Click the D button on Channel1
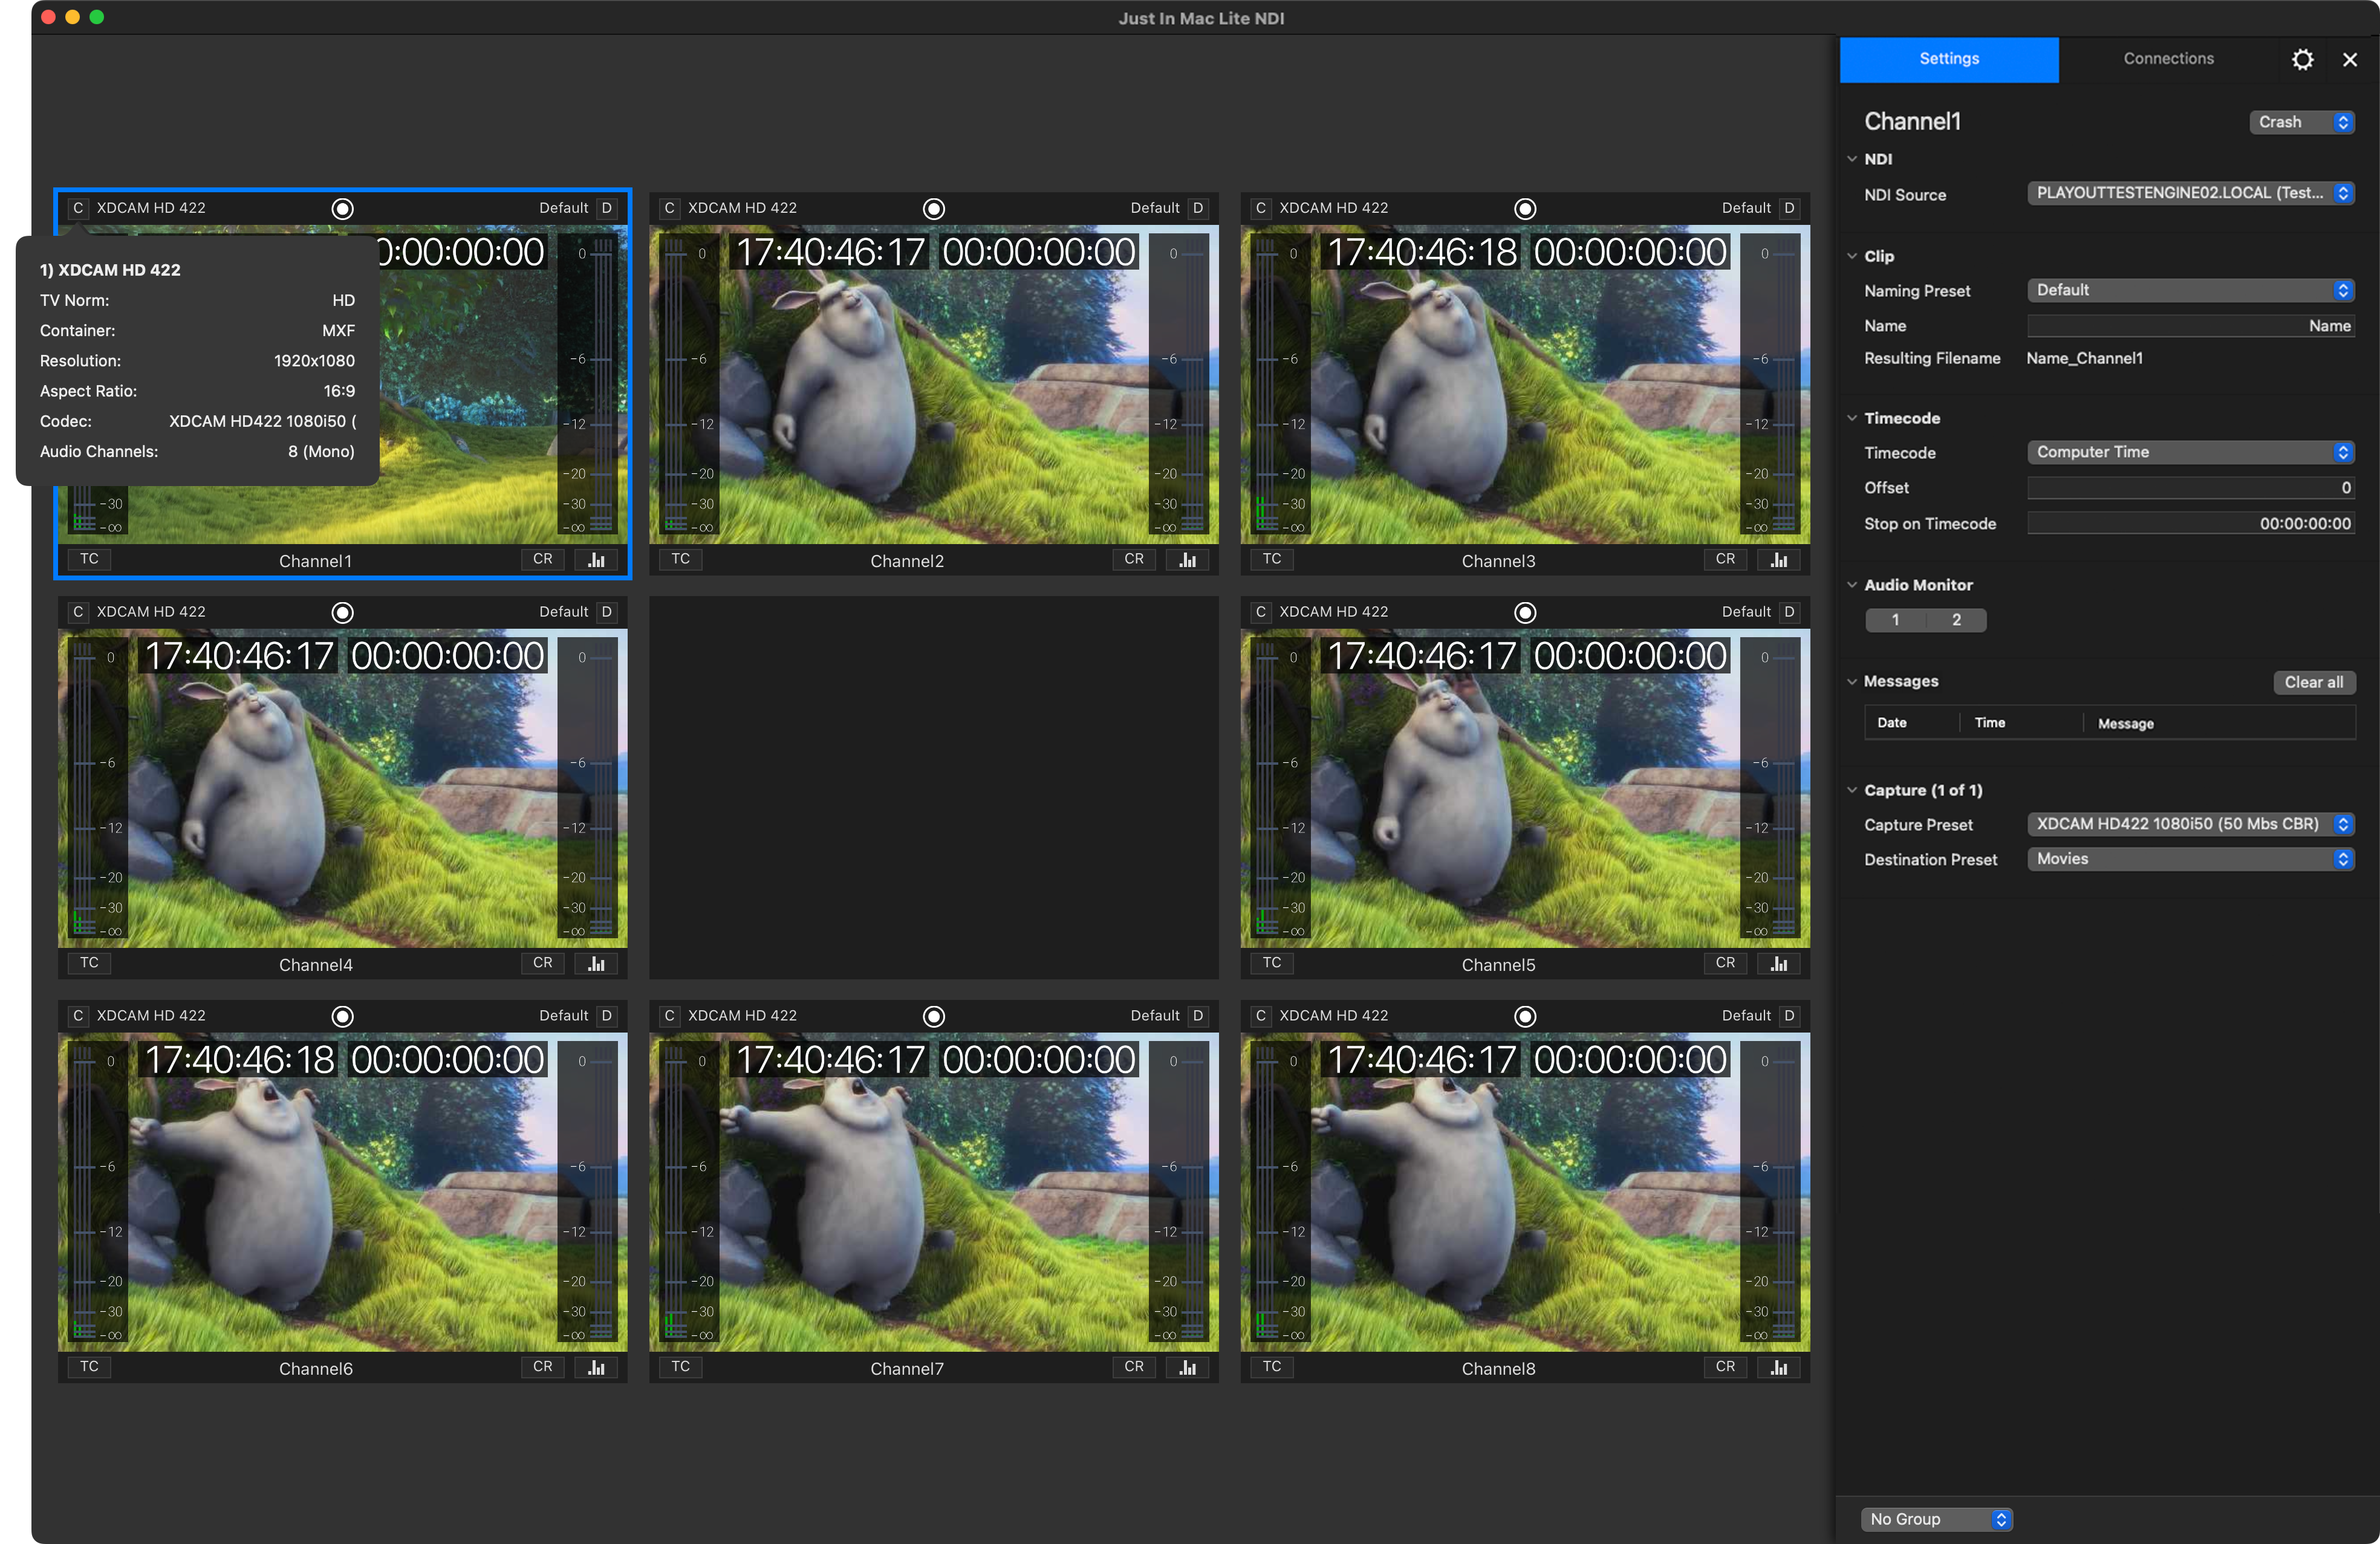2380x1544 pixels. click(606, 208)
